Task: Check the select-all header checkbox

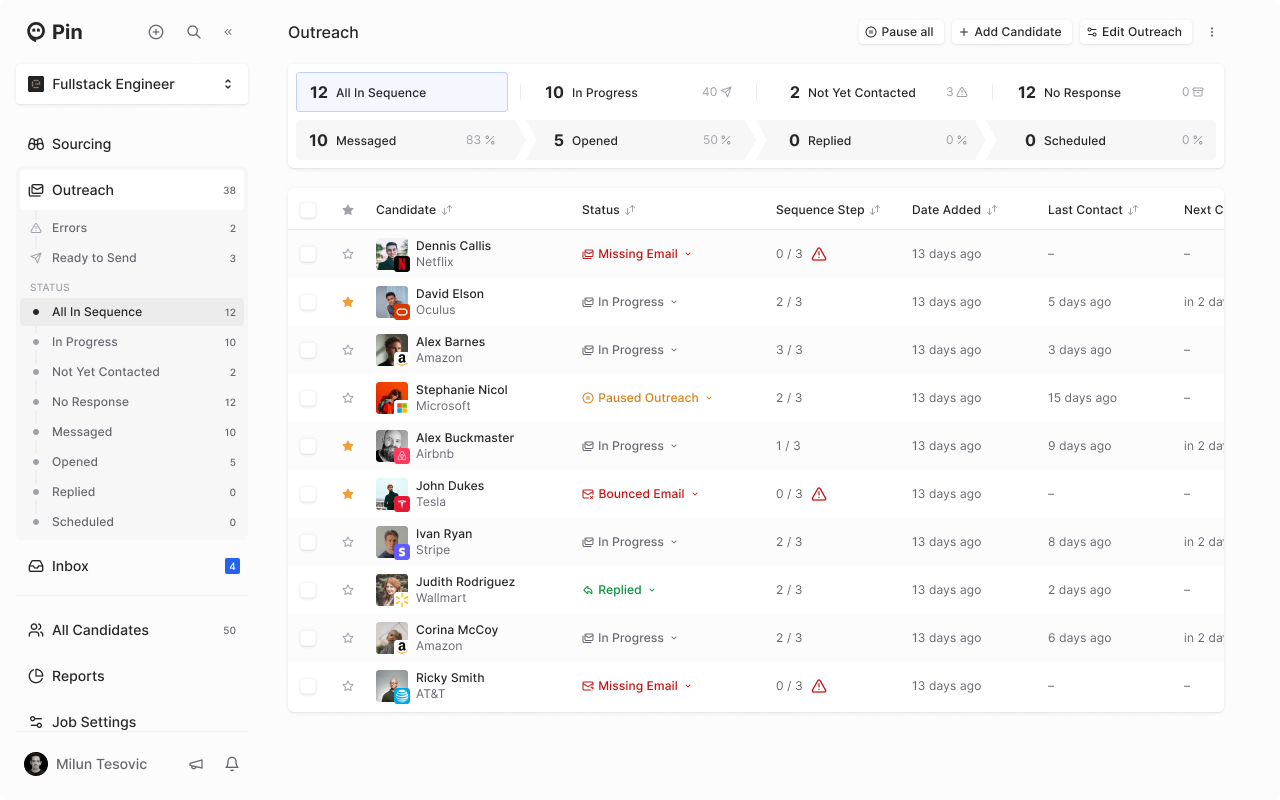Action: tap(308, 210)
